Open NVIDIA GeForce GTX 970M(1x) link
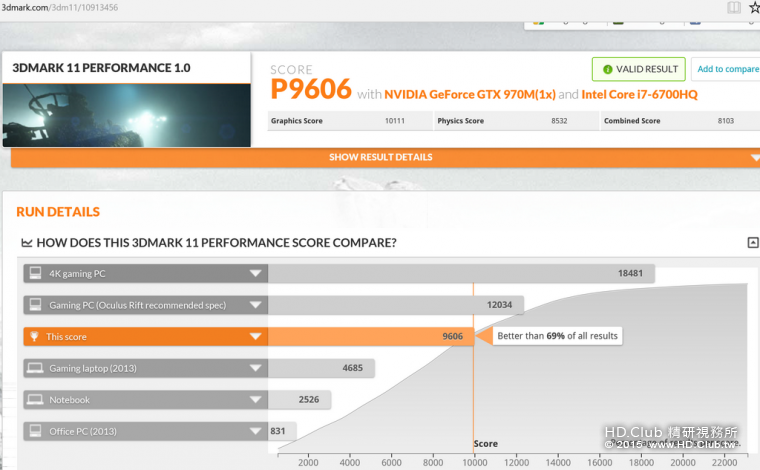This screenshot has height=470, width=760. click(470, 94)
